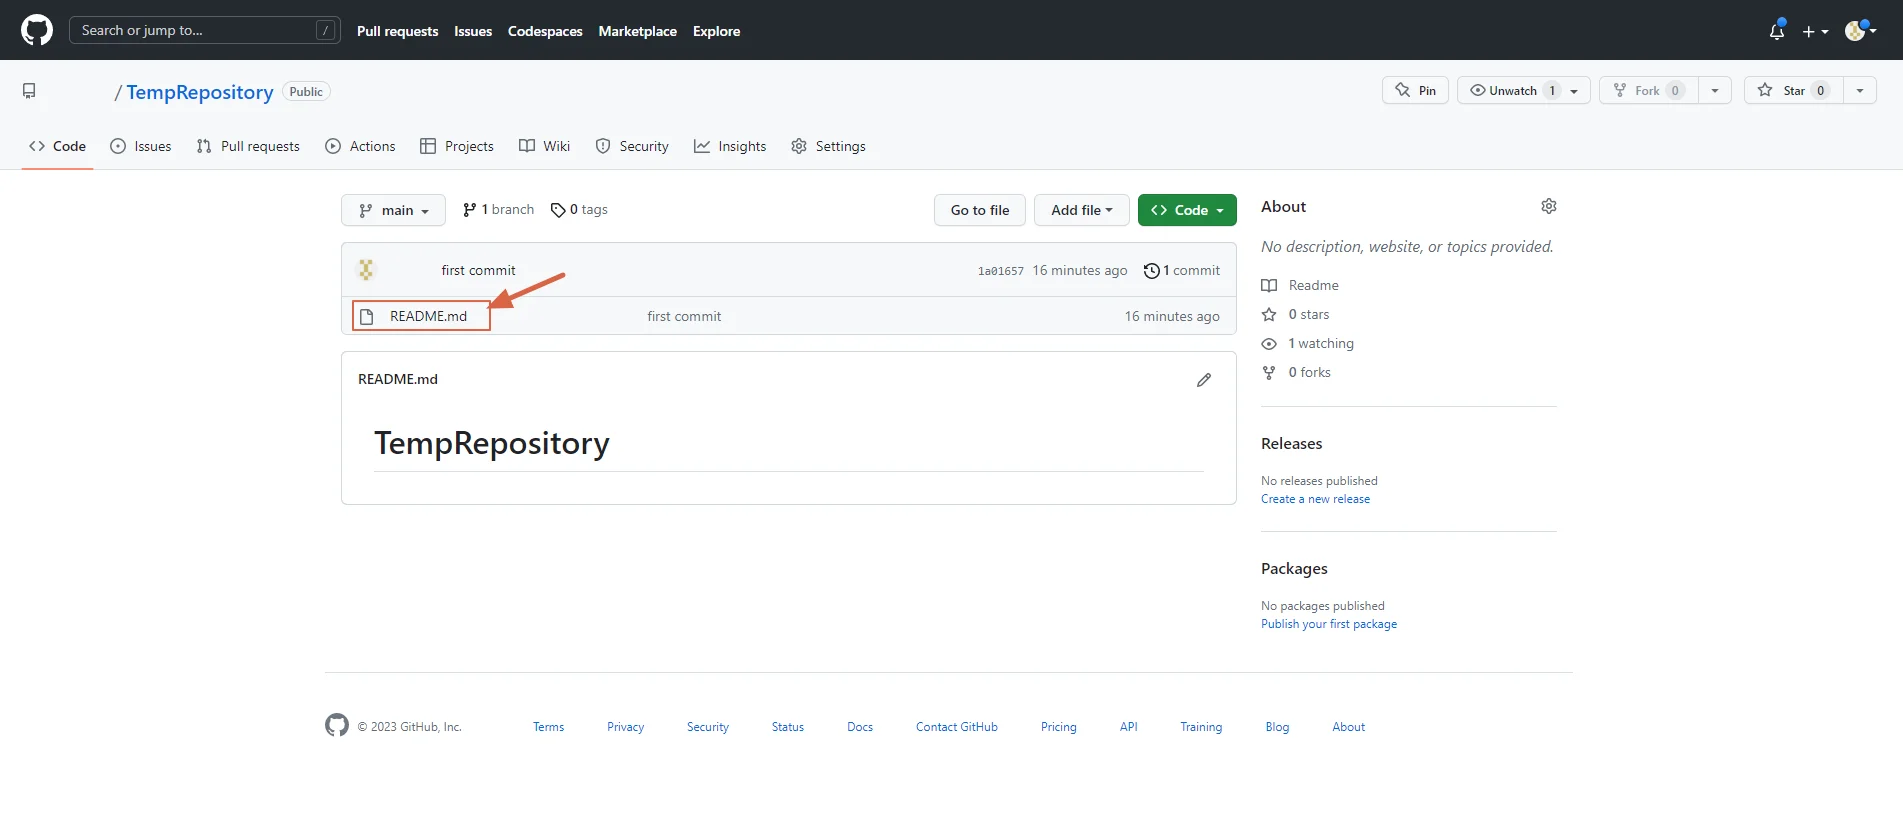1903x840 pixels.
Task: Open Marketplace in top navigation
Action: coord(638,31)
